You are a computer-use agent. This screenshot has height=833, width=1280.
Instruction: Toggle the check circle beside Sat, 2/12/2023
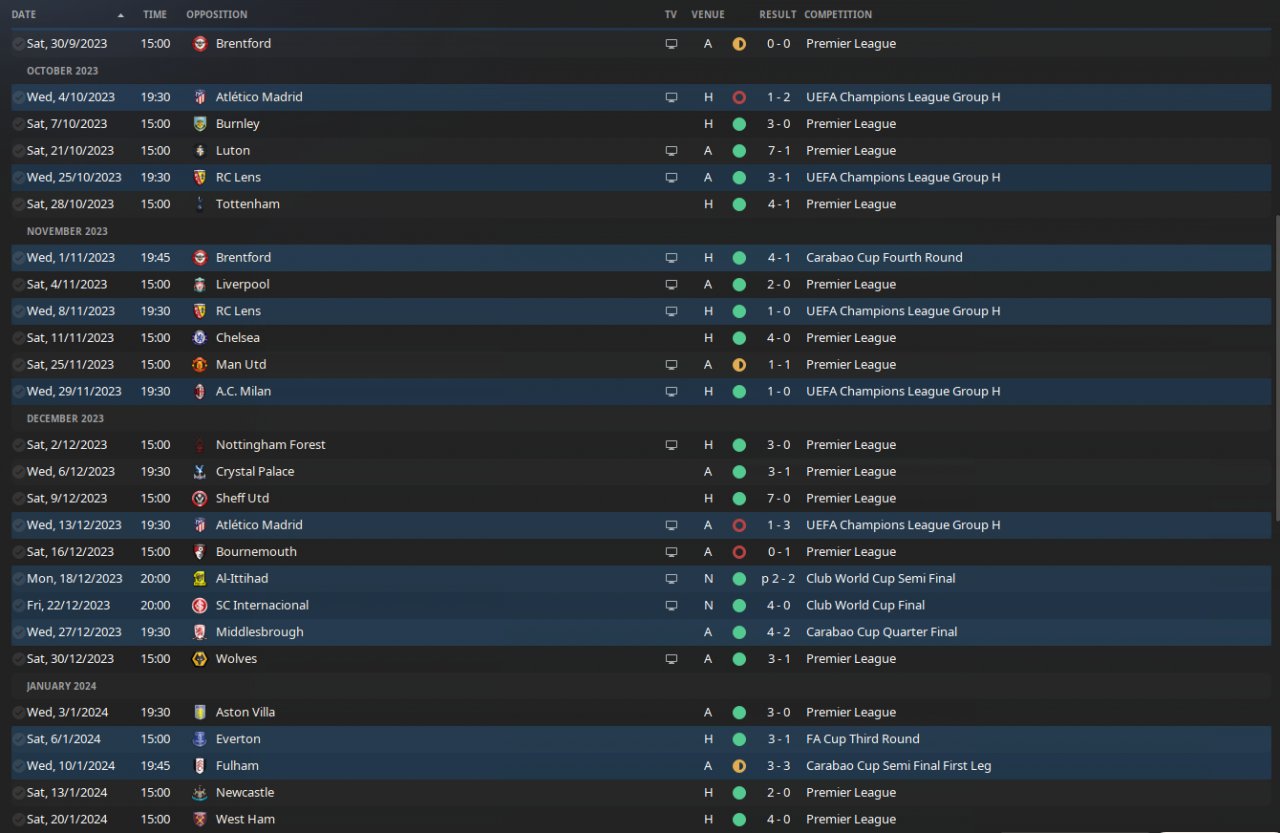[19, 445]
